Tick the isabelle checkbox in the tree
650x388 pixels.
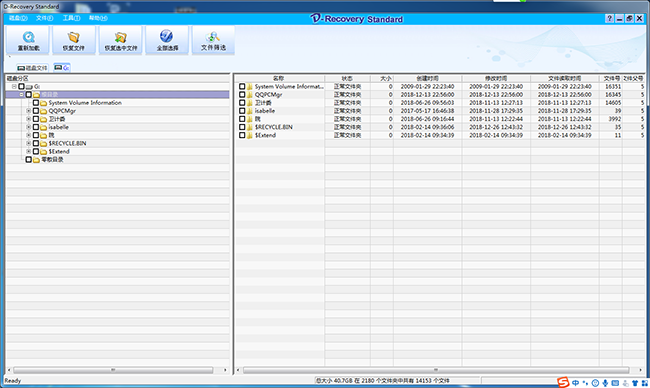(x=36, y=127)
